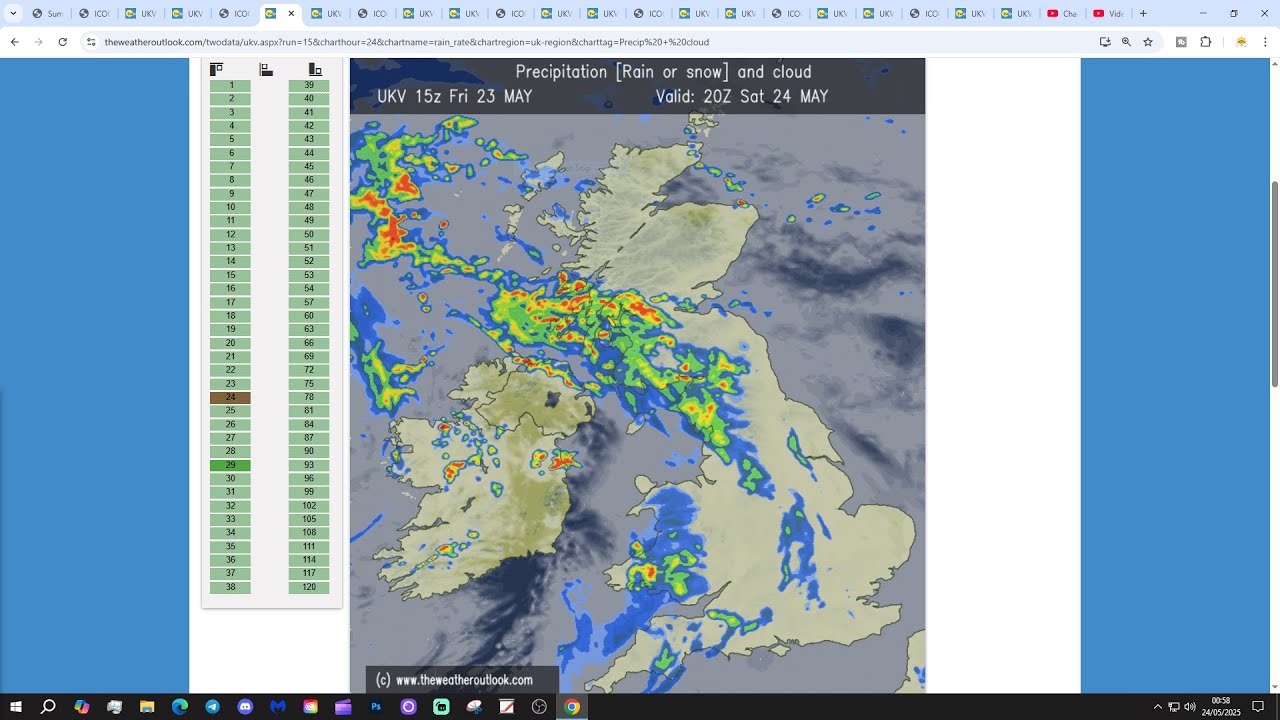Switch to the YouTube 'Cha' tab

pos(1062,14)
